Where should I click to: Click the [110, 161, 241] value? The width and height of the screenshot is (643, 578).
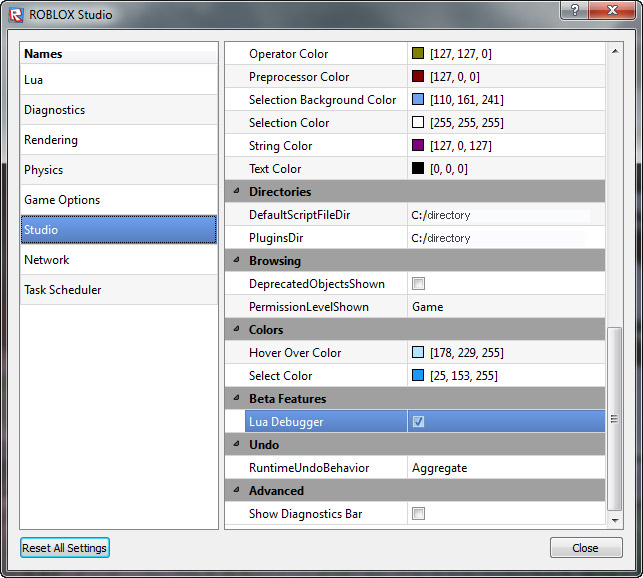point(467,100)
